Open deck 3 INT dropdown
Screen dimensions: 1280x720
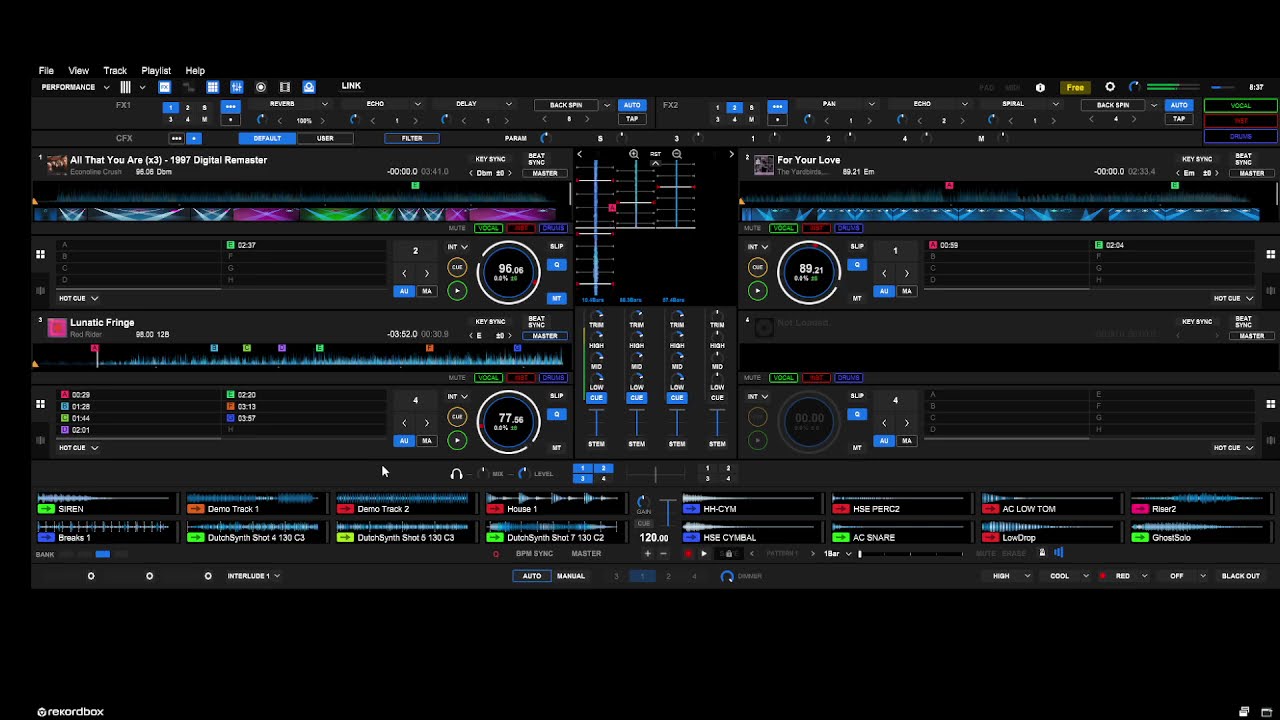coord(457,396)
